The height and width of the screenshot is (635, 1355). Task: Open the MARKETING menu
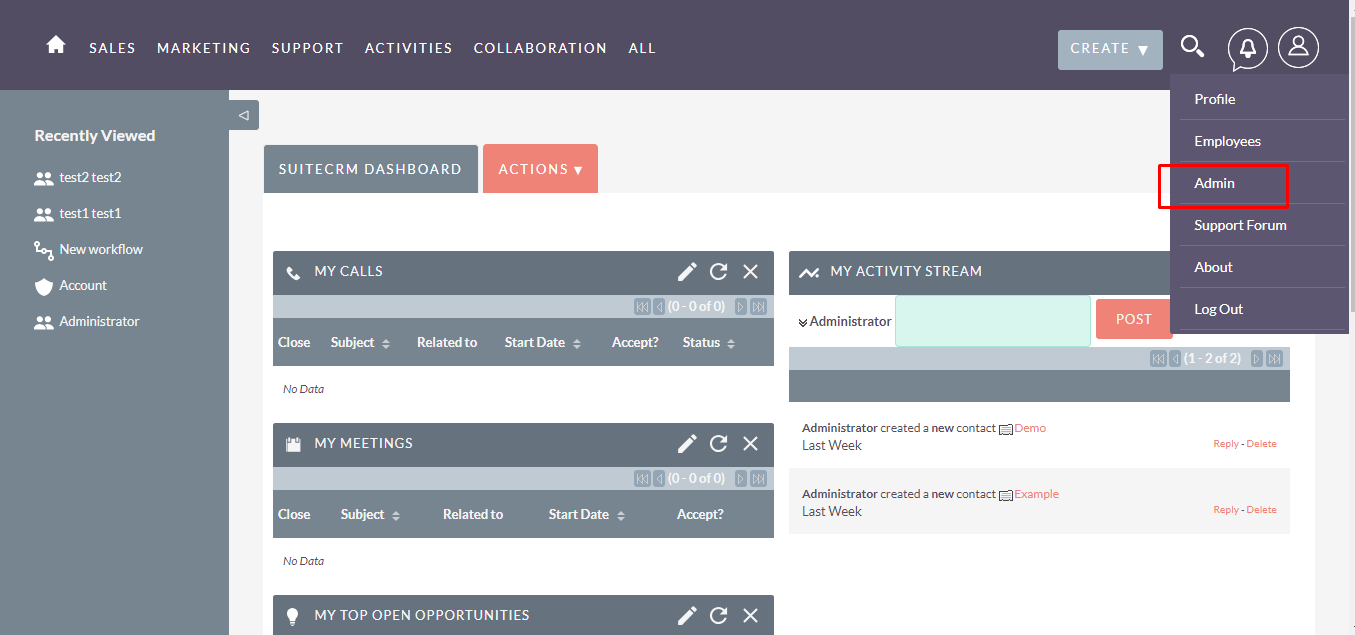click(x=204, y=48)
